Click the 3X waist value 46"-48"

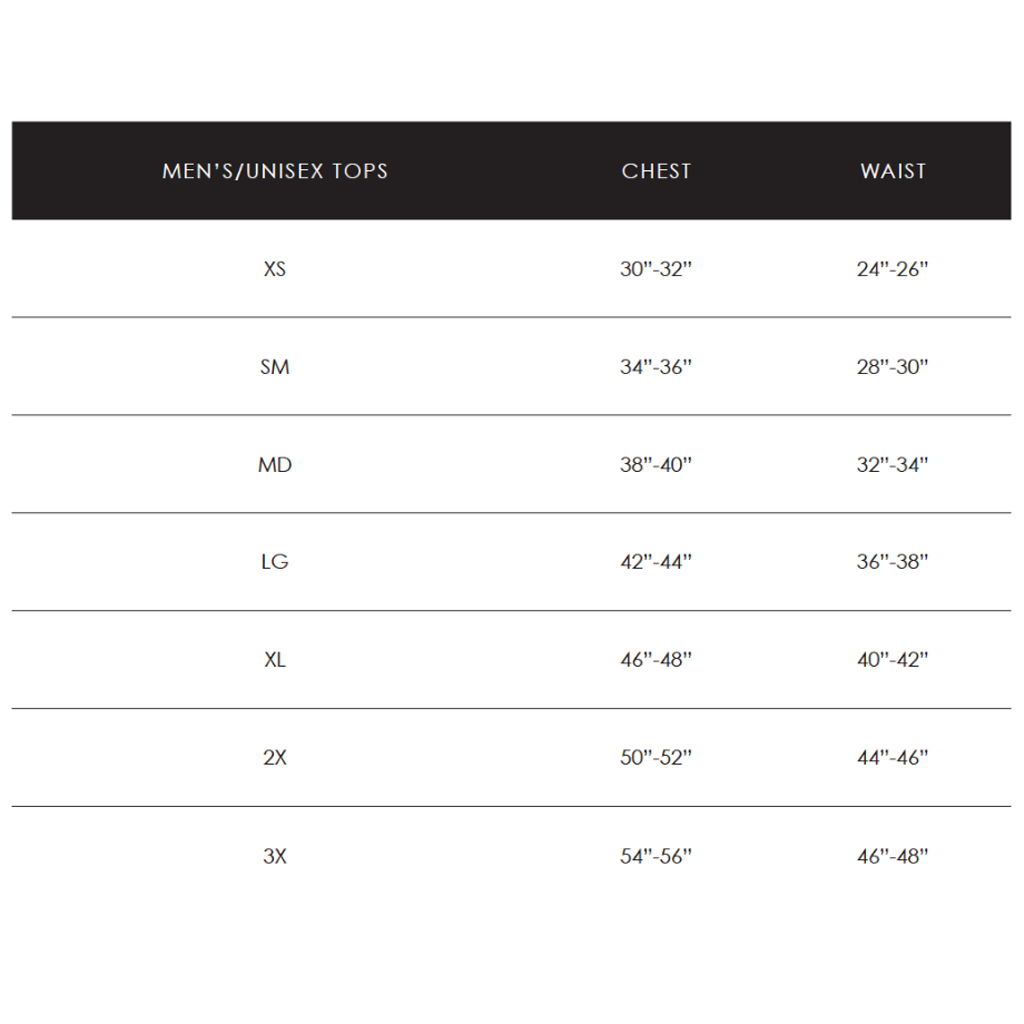893,856
